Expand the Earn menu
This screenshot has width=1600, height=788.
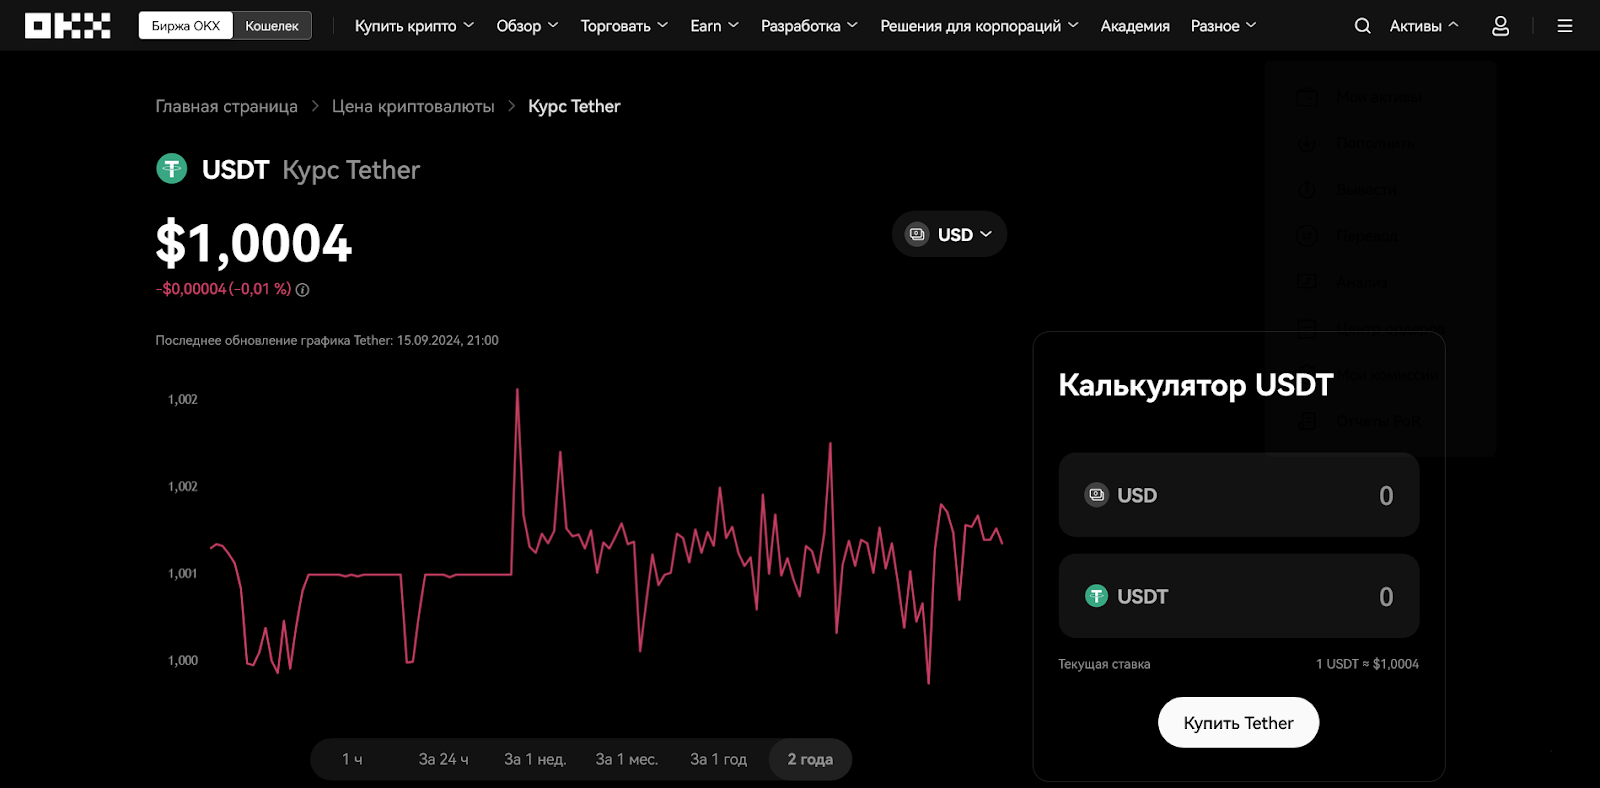714,26
